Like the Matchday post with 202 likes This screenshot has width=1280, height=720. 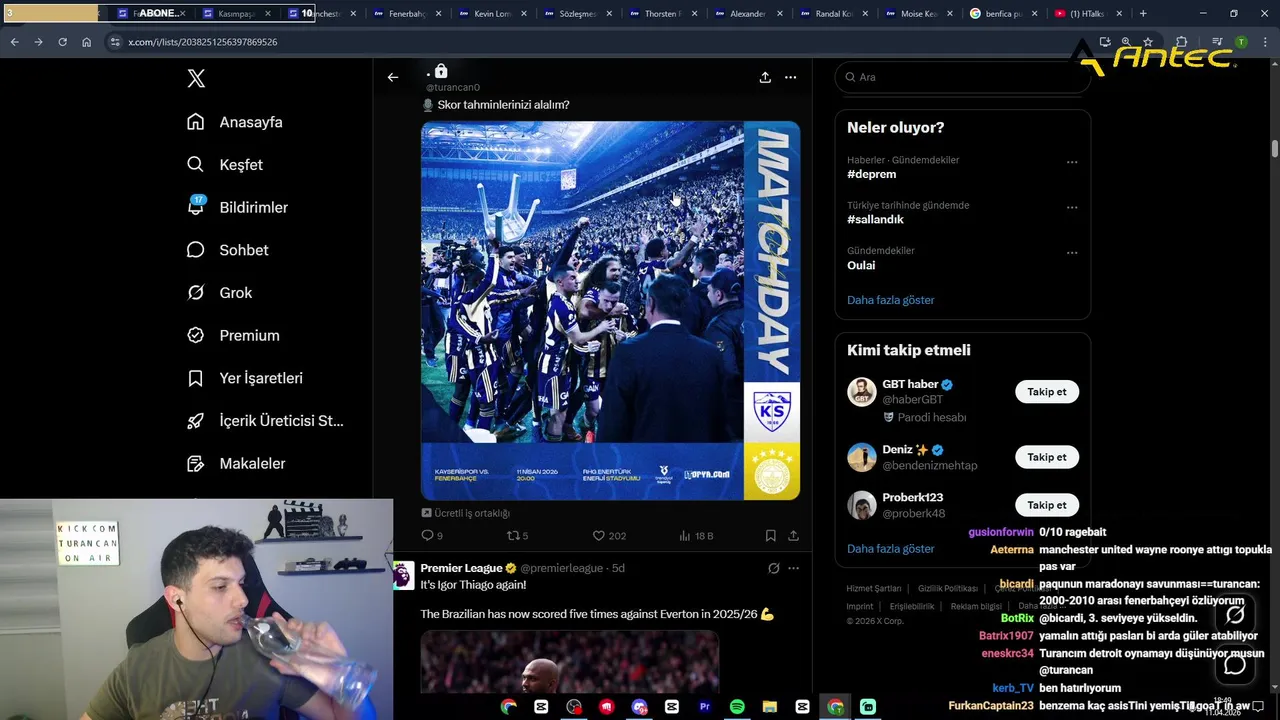tap(609, 536)
